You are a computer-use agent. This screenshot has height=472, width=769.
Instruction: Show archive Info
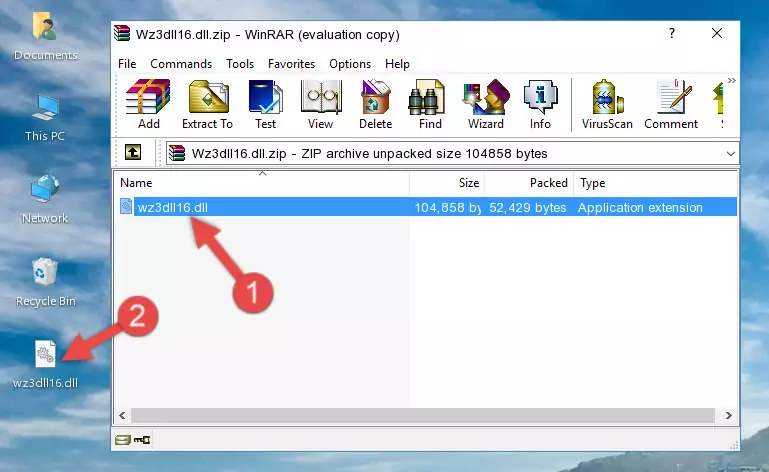pos(540,105)
